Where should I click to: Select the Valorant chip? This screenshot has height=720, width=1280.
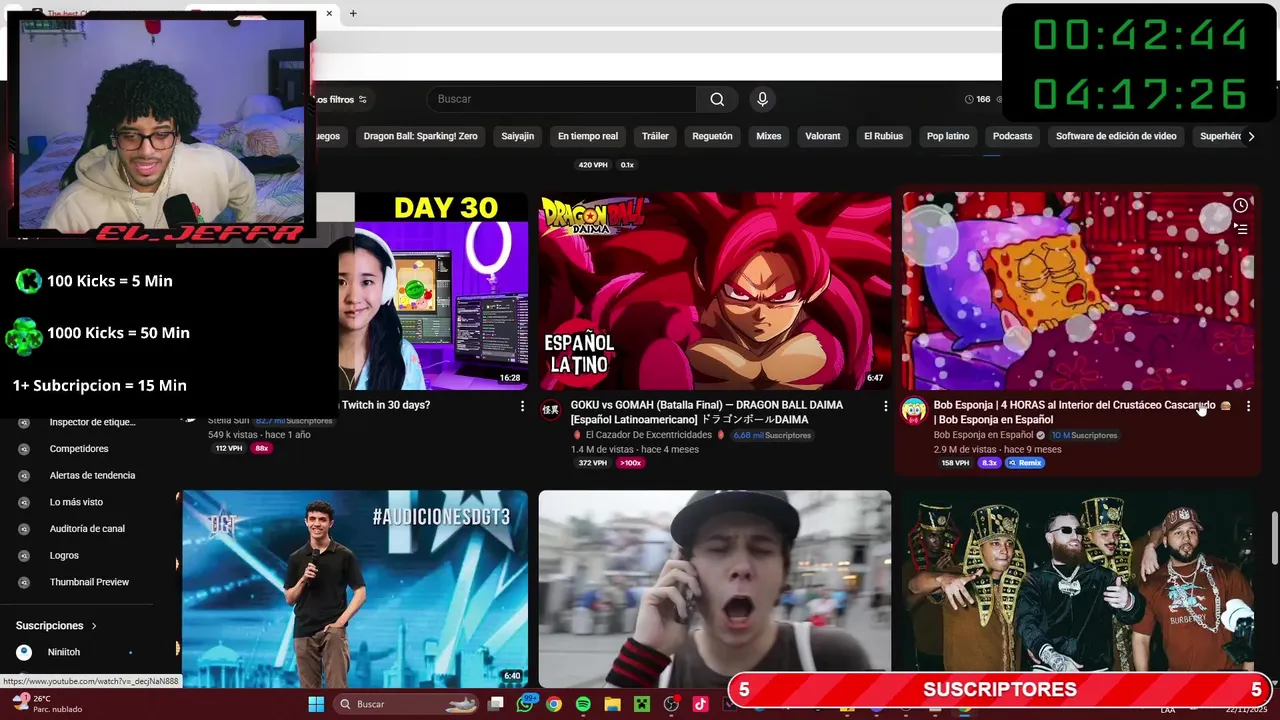pos(823,136)
